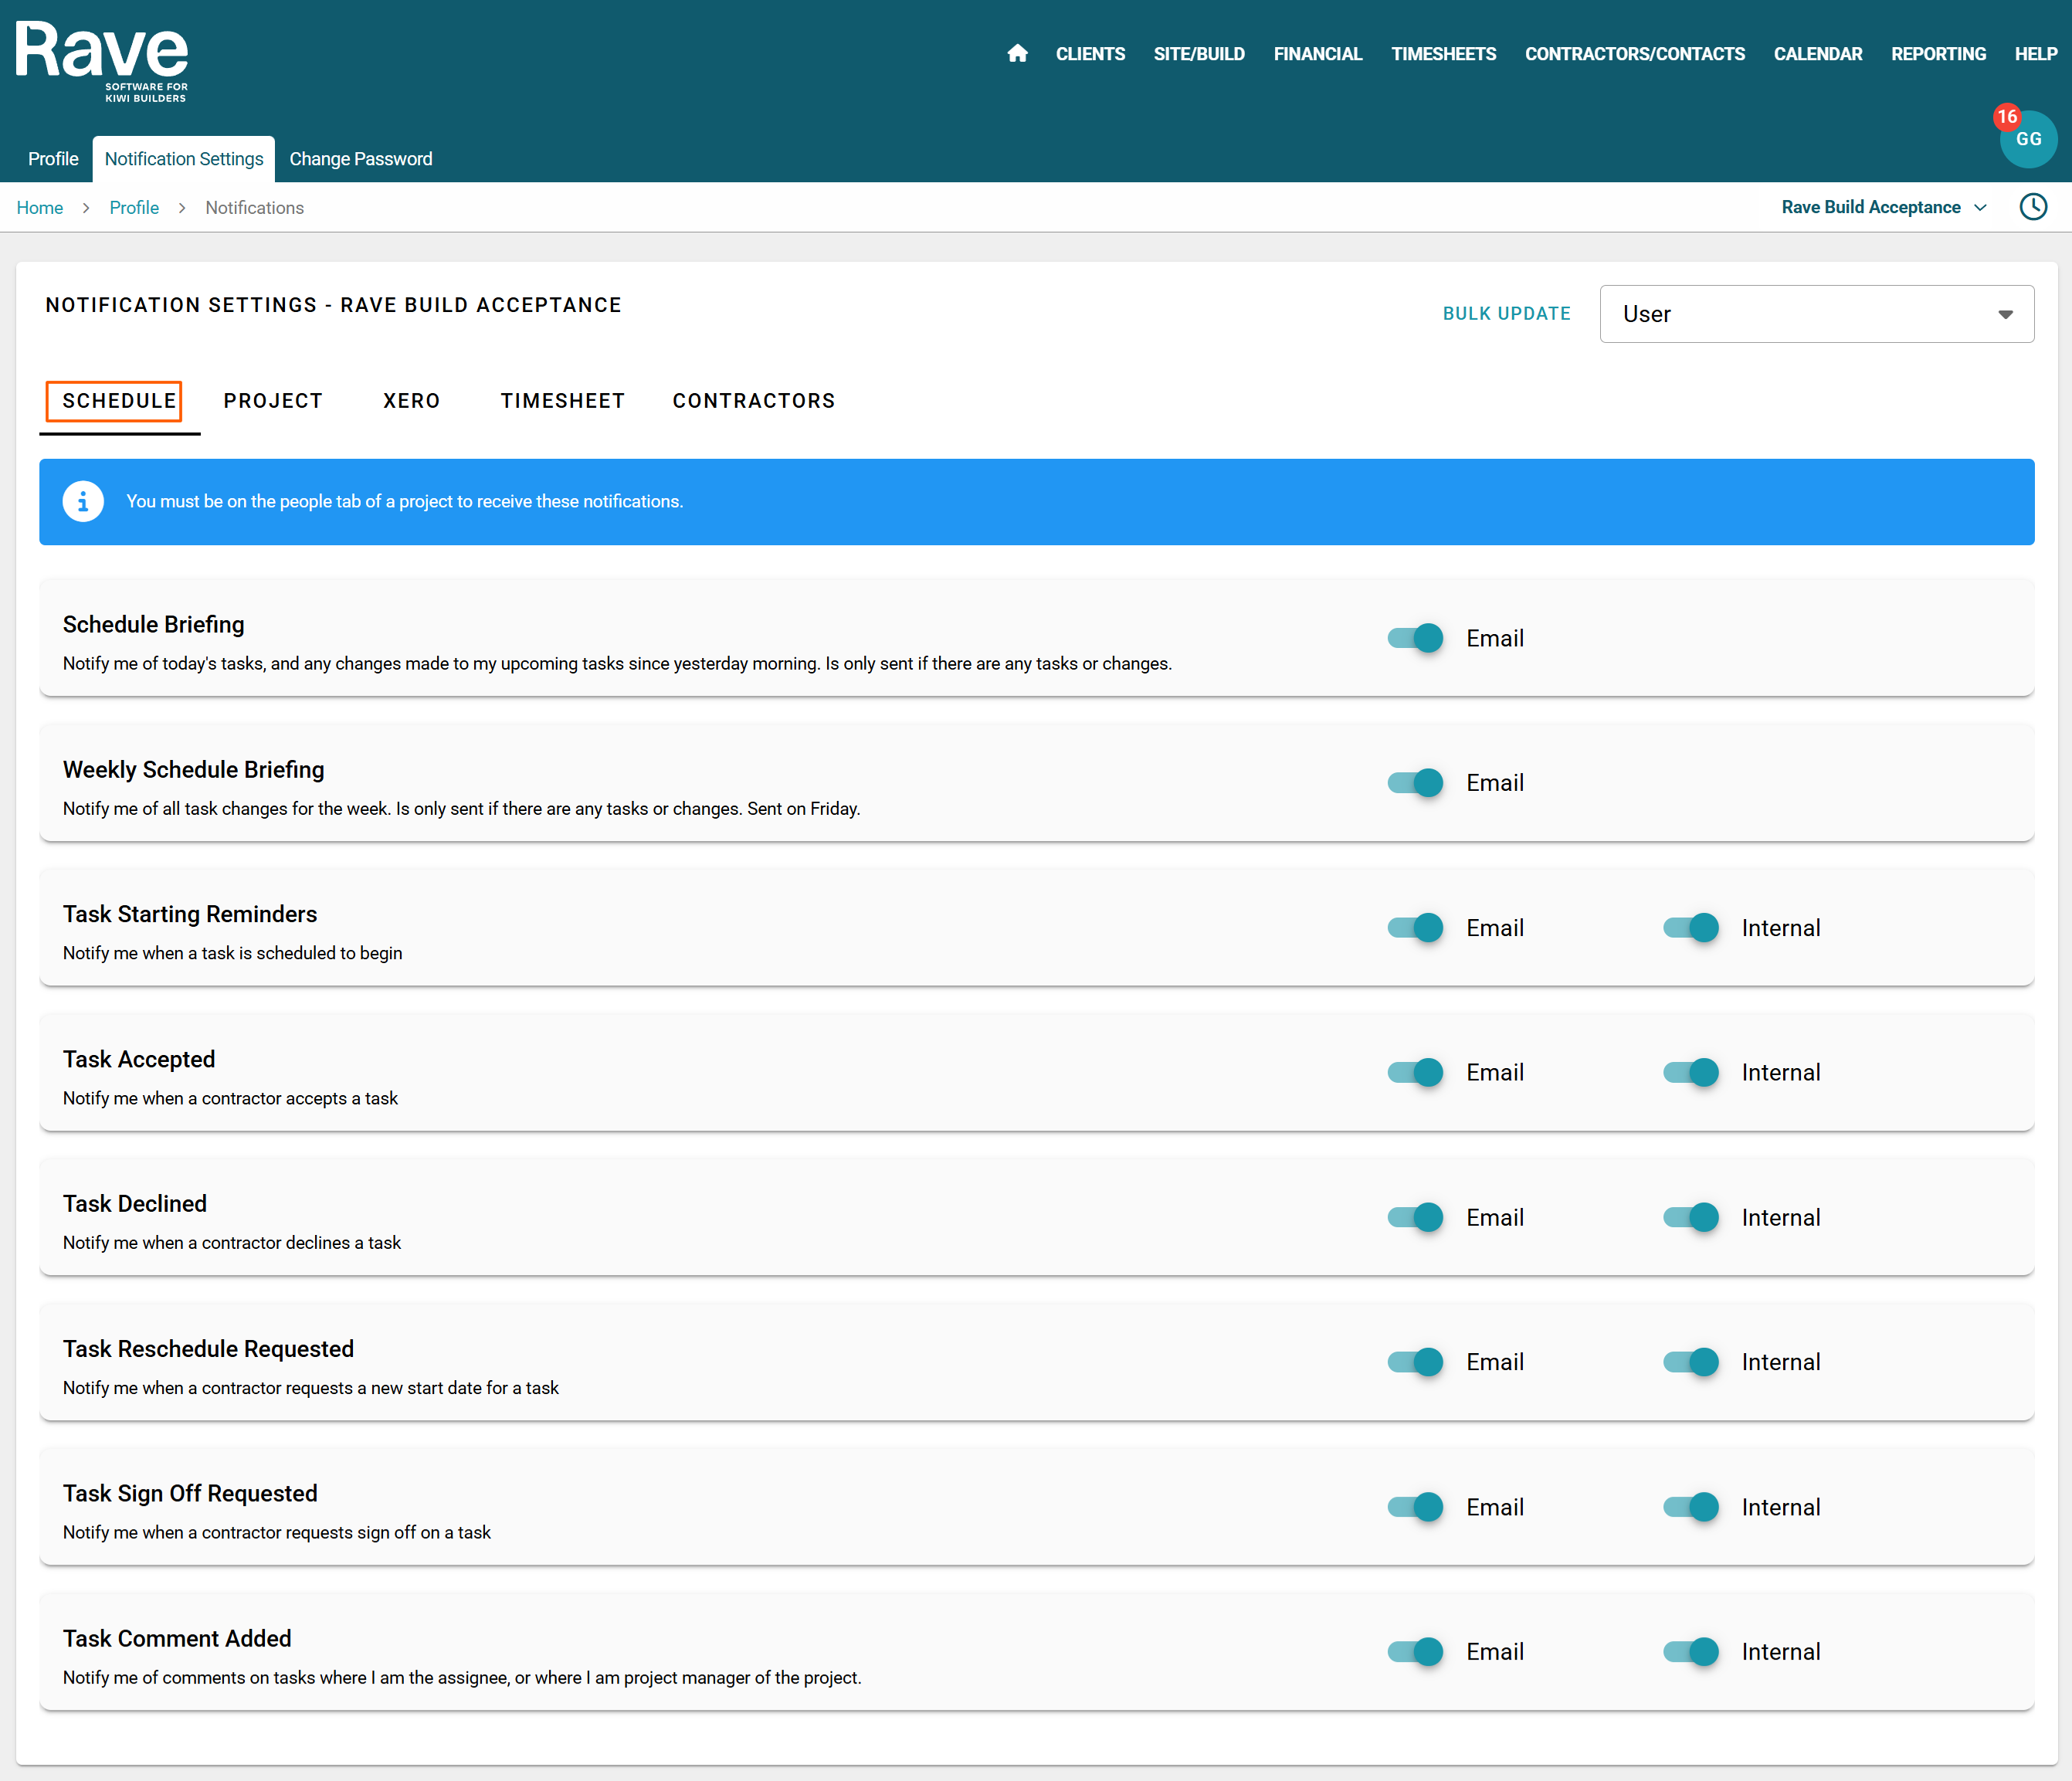Click the red 16 notifications badge
Image resolution: width=2072 pixels, height=1781 pixels.
tap(2006, 117)
